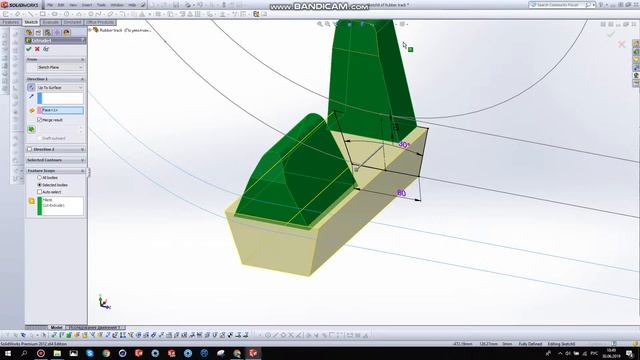The width and height of the screenshot is (640, 360).
Task: Expand Rubber track flyout tree node
Action: coord(90,30)
